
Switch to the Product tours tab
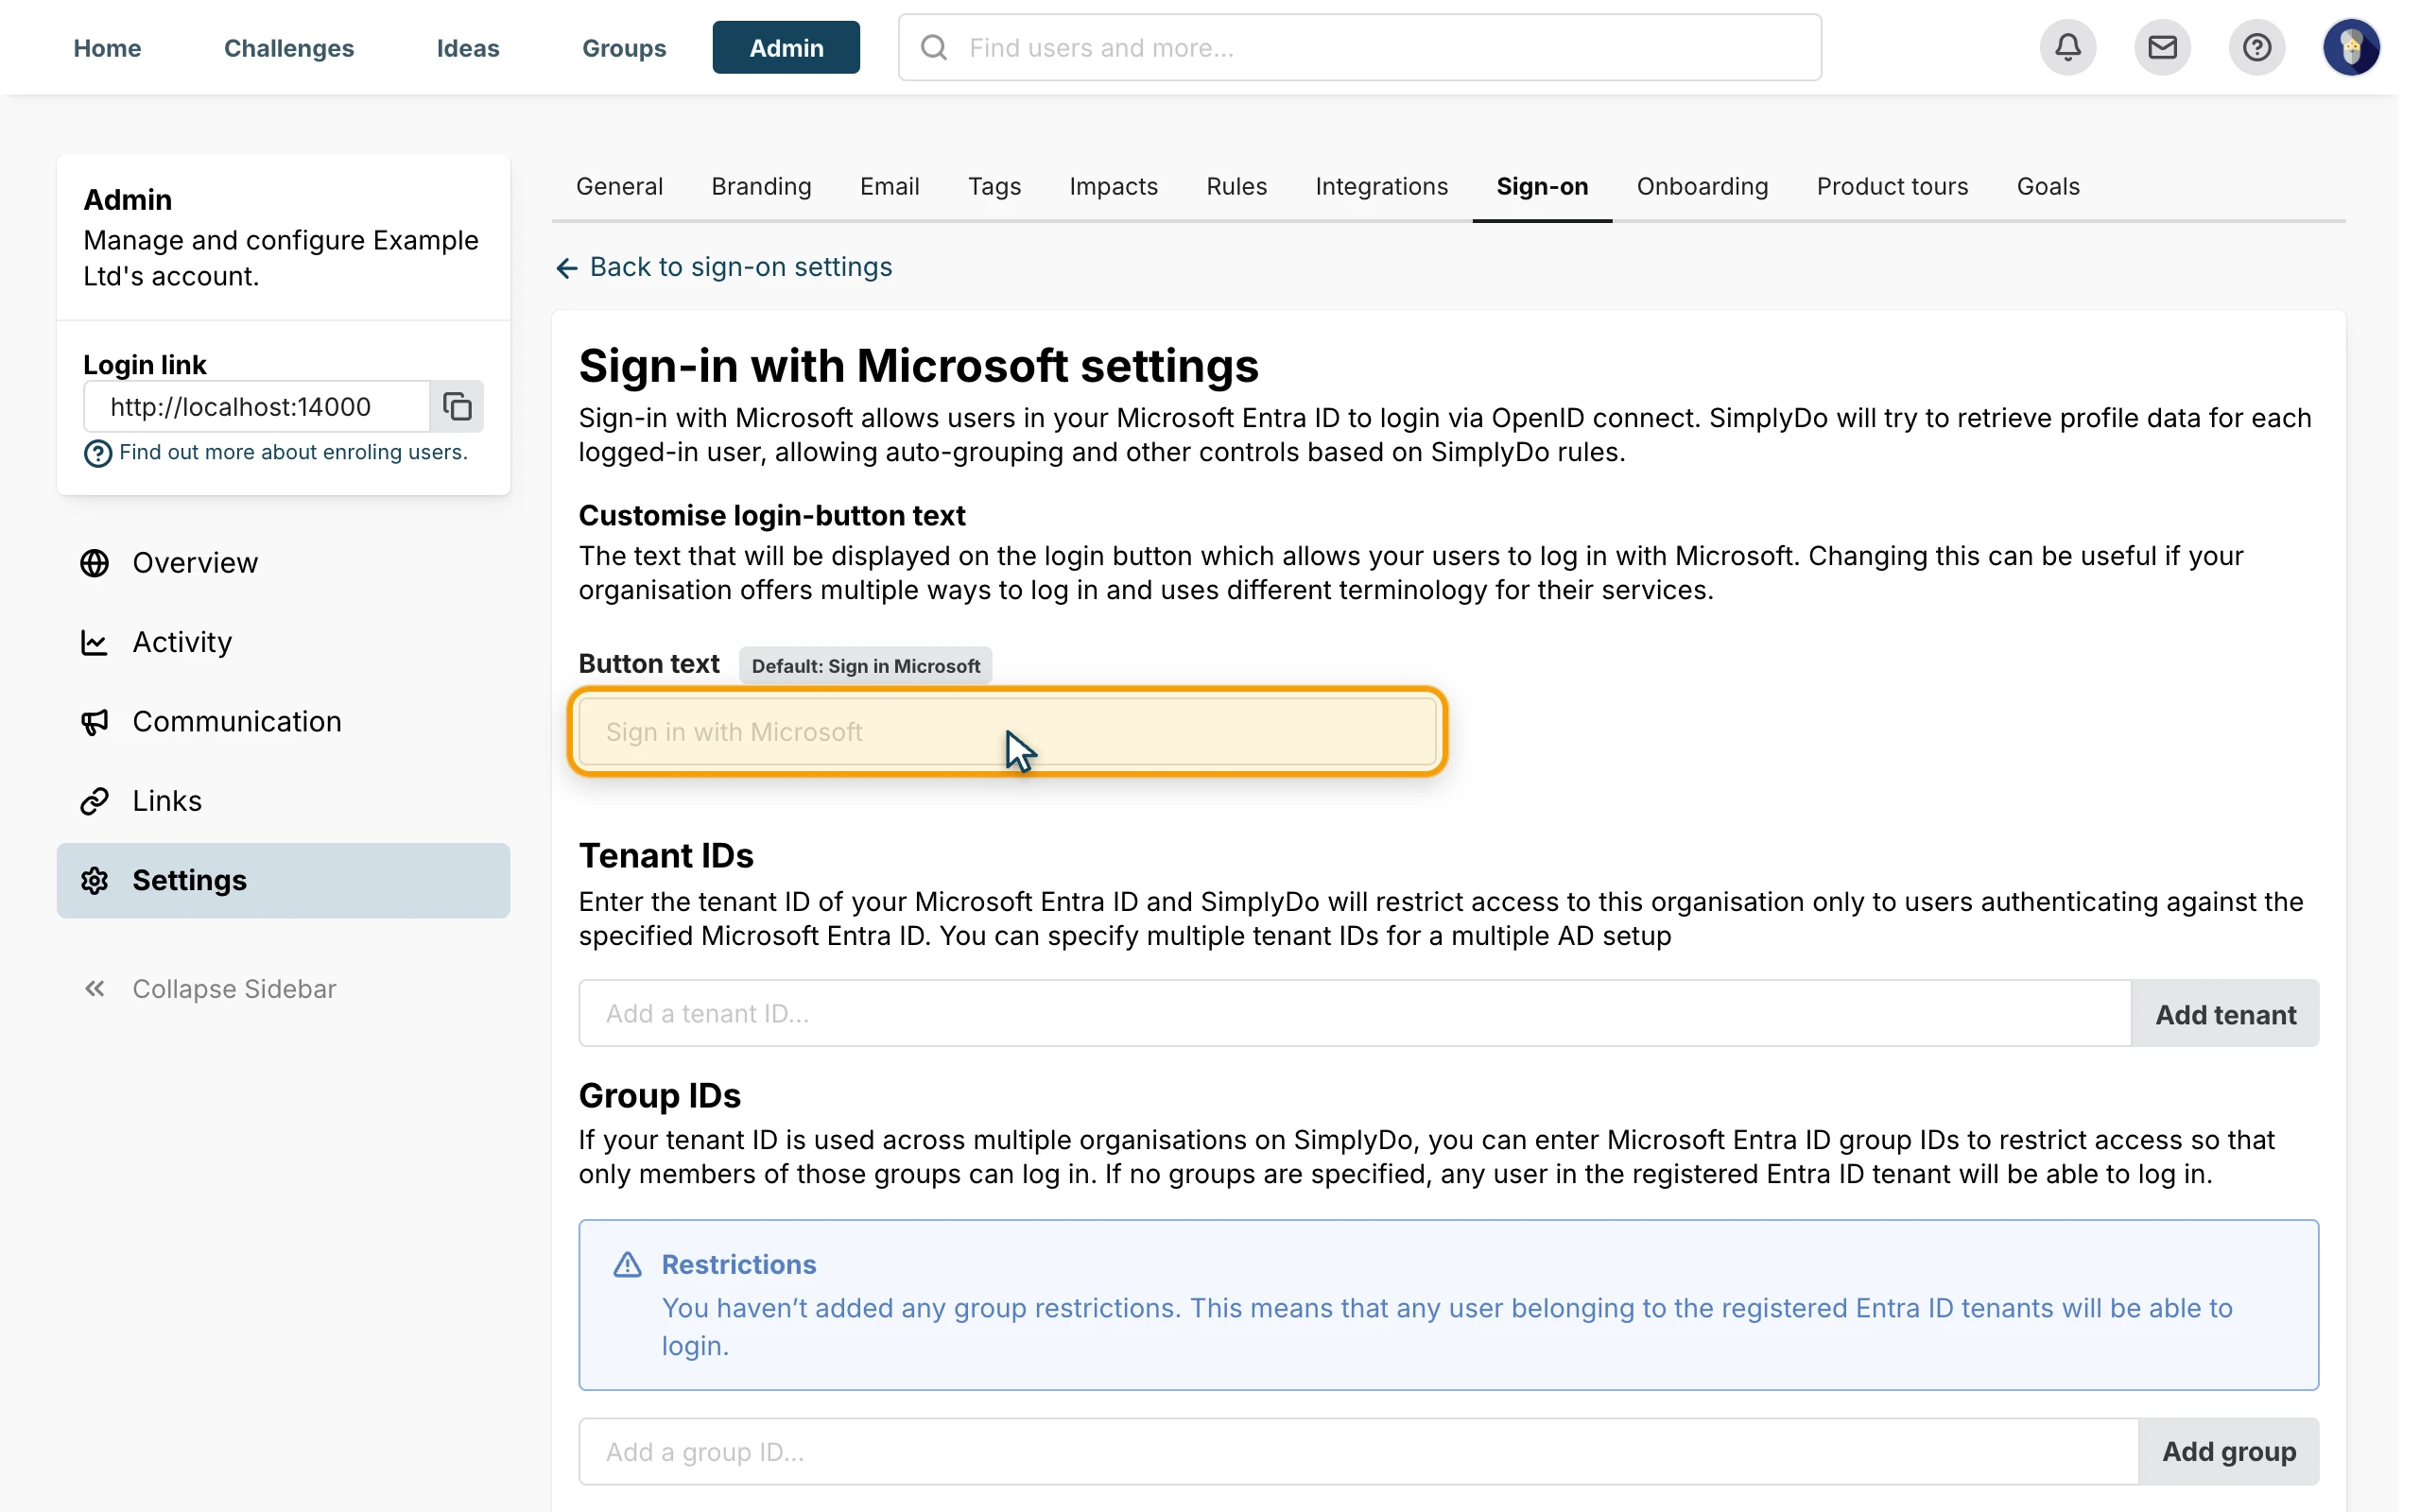click(1892, 187)
